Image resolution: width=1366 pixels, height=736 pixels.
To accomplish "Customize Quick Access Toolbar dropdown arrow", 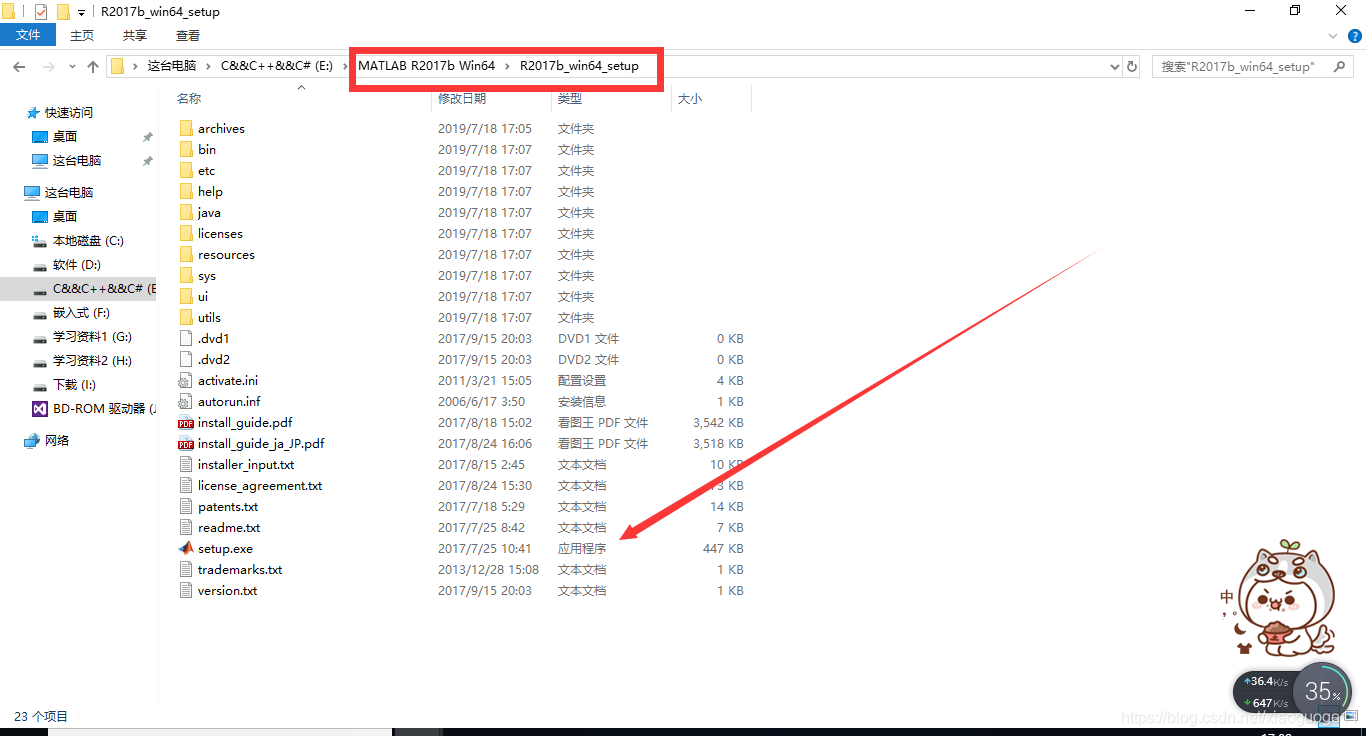I will 81,12.
